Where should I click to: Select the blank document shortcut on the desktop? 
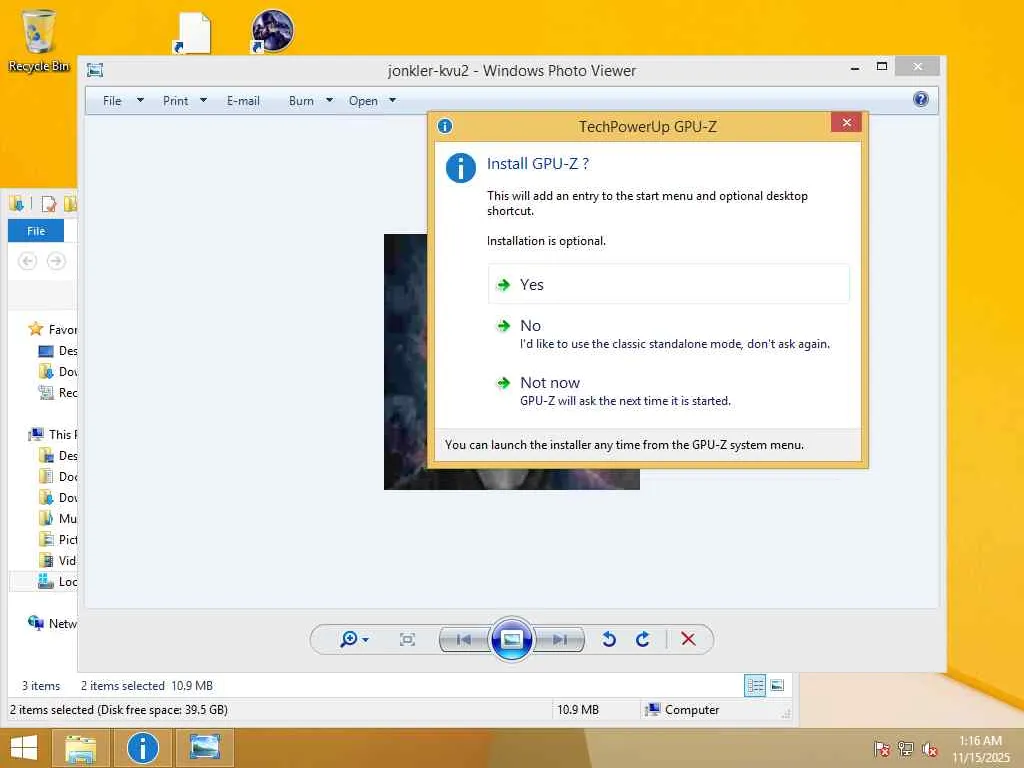click(x=193, y=33)
